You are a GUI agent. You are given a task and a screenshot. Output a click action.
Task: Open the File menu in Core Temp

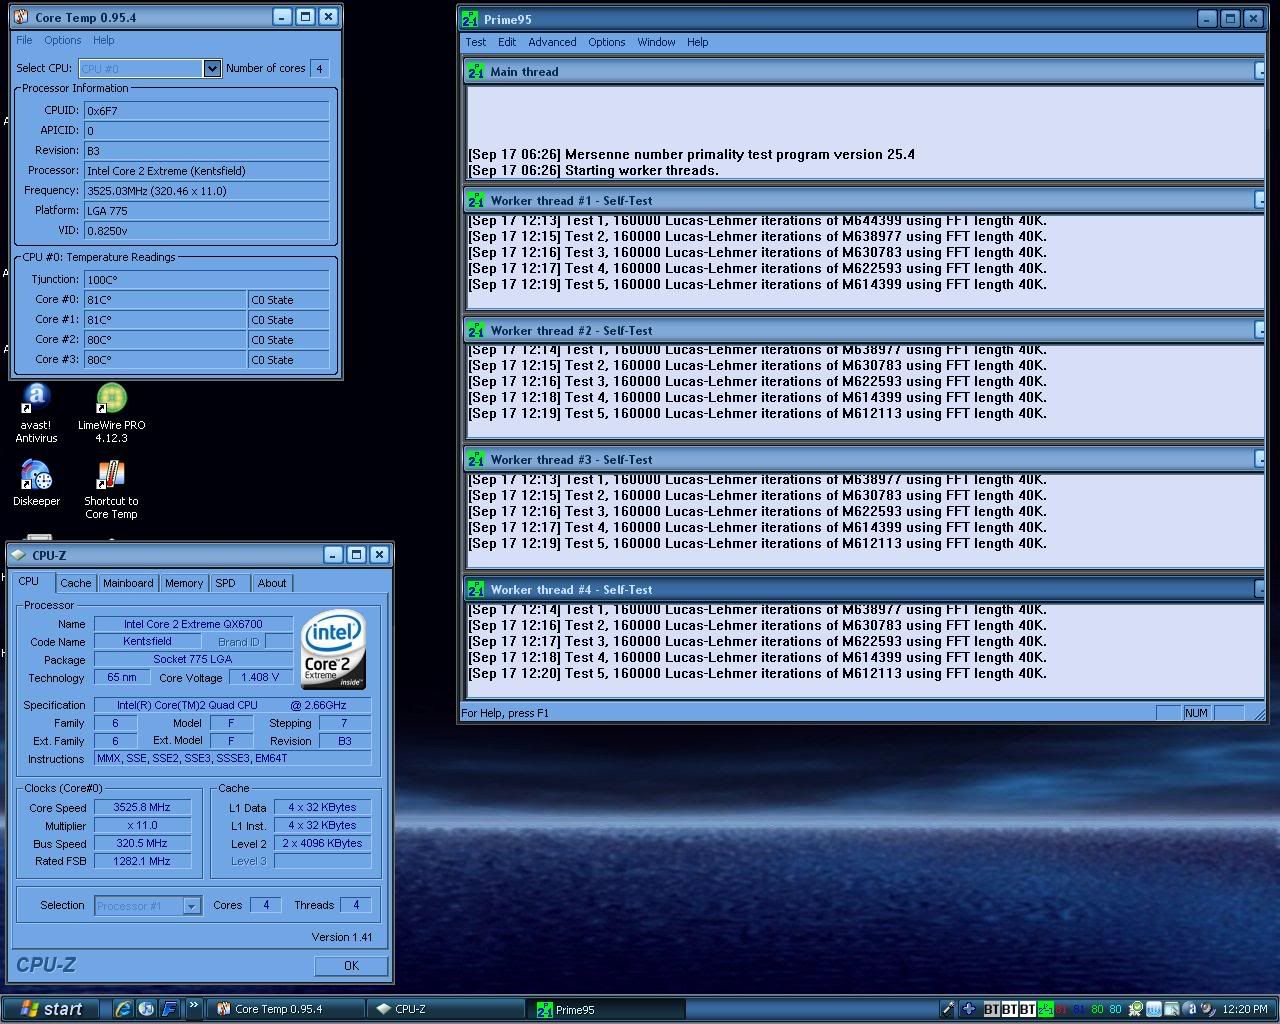[24, 40]
